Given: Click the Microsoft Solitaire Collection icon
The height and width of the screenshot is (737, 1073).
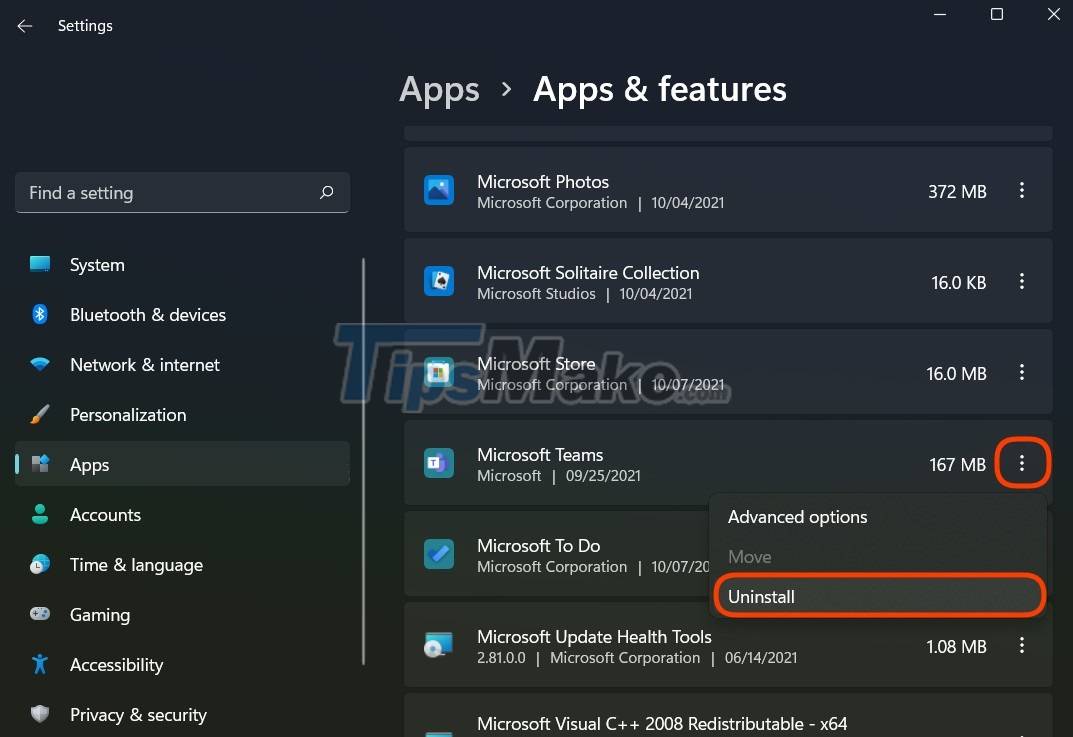Looking at the screenshot, I should pos(440,281).
